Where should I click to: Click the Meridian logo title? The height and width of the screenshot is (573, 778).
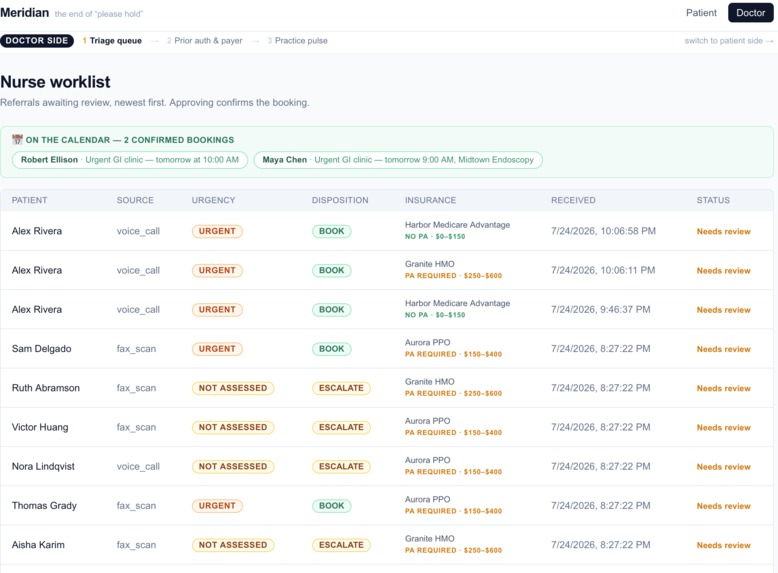25,13
